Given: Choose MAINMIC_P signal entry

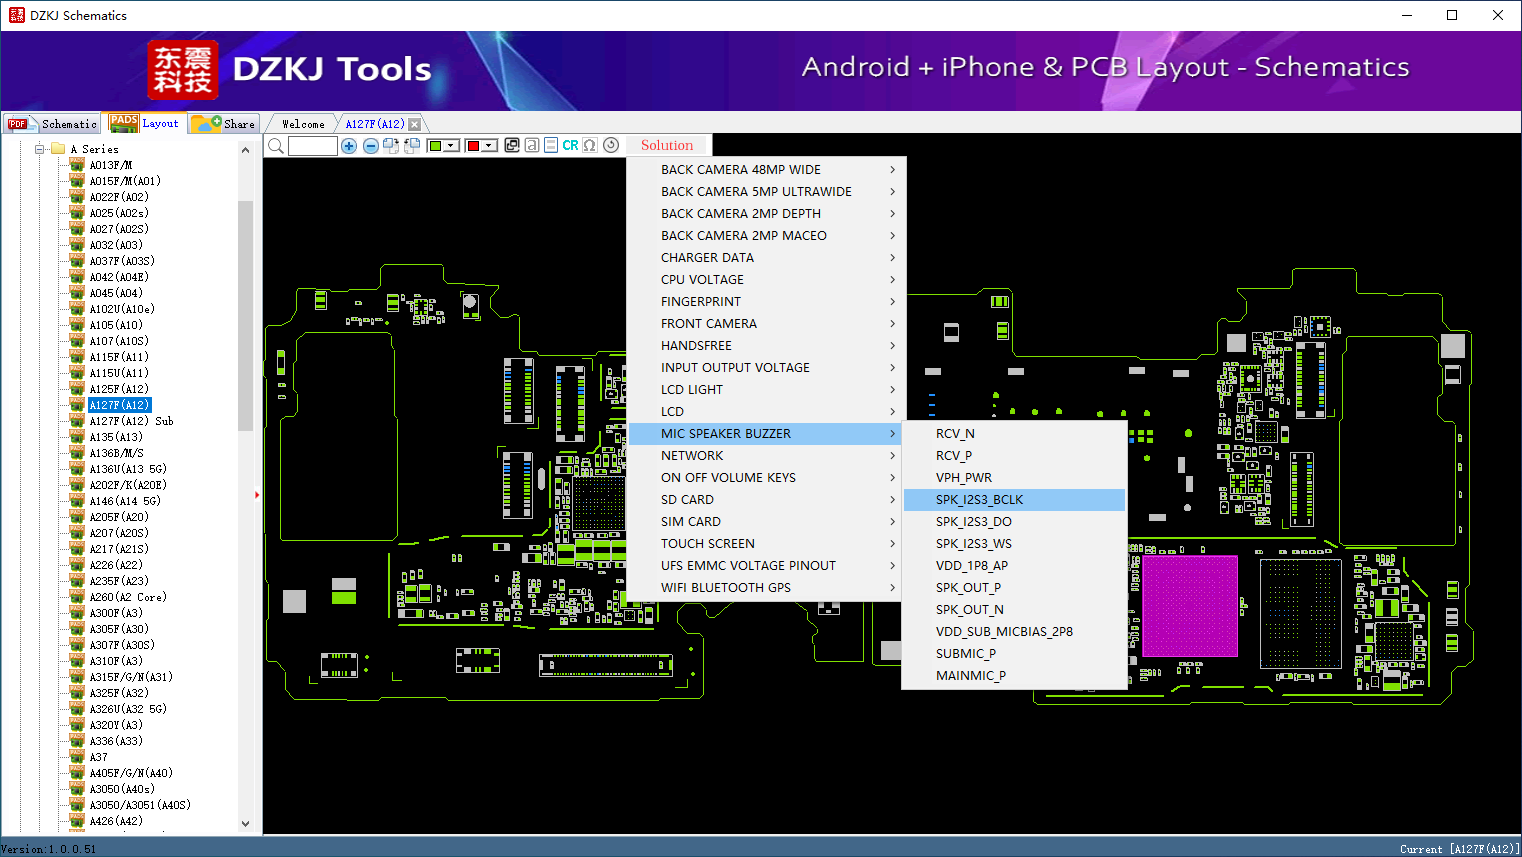Looking at the screenshot, I should pyautogui.click(x=1014, y=676).
